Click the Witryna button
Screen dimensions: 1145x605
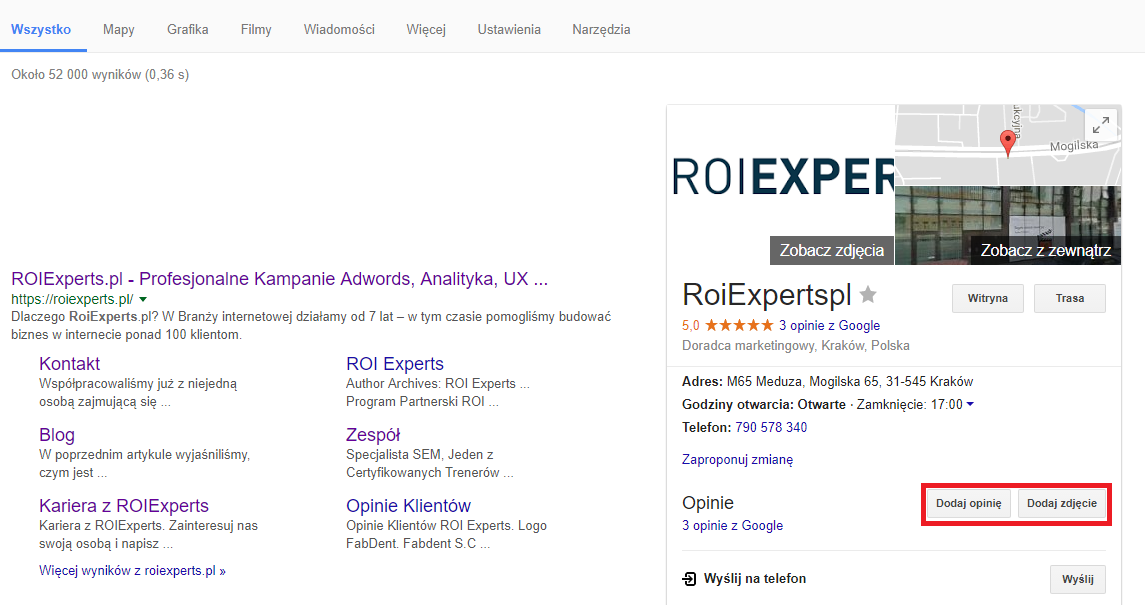[x=987, y=298]
